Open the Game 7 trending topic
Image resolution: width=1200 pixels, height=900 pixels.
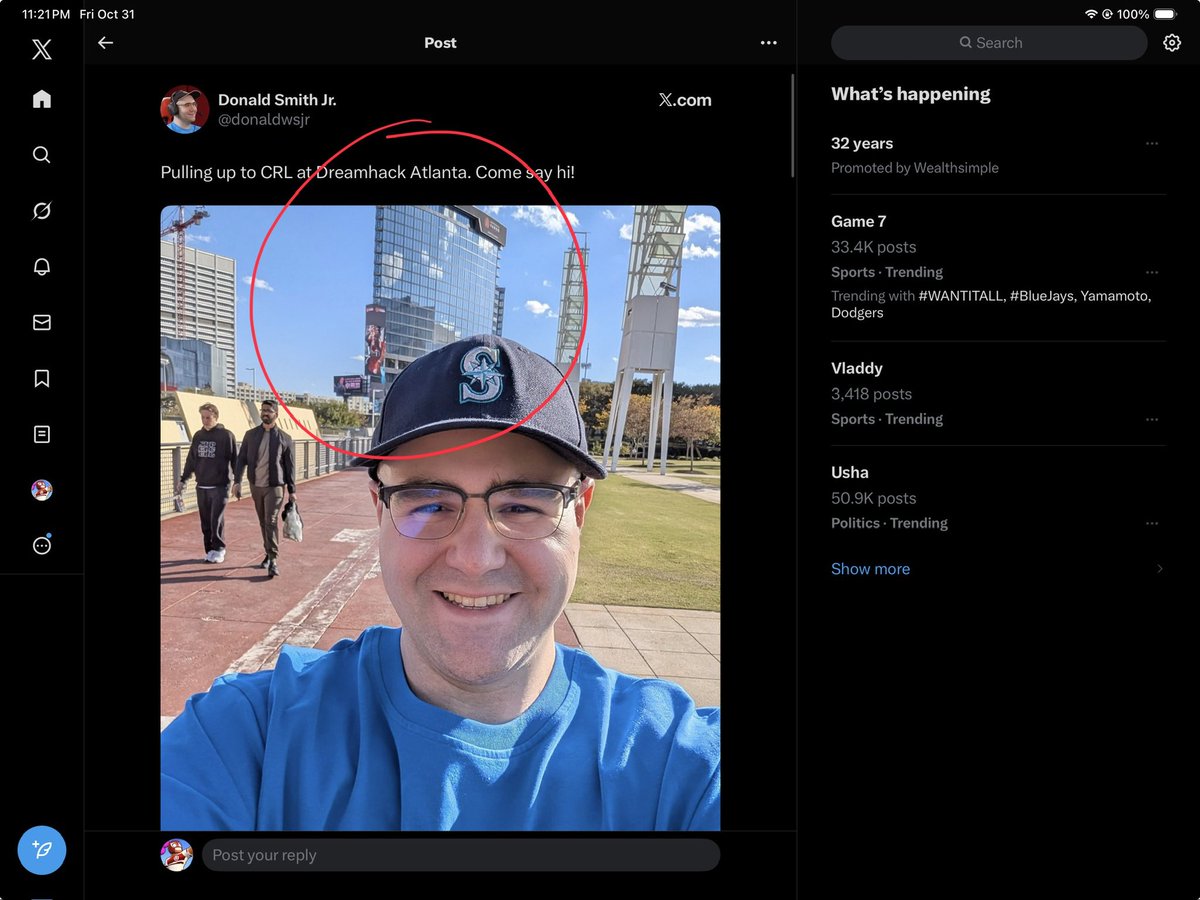(x=858, y=222)
